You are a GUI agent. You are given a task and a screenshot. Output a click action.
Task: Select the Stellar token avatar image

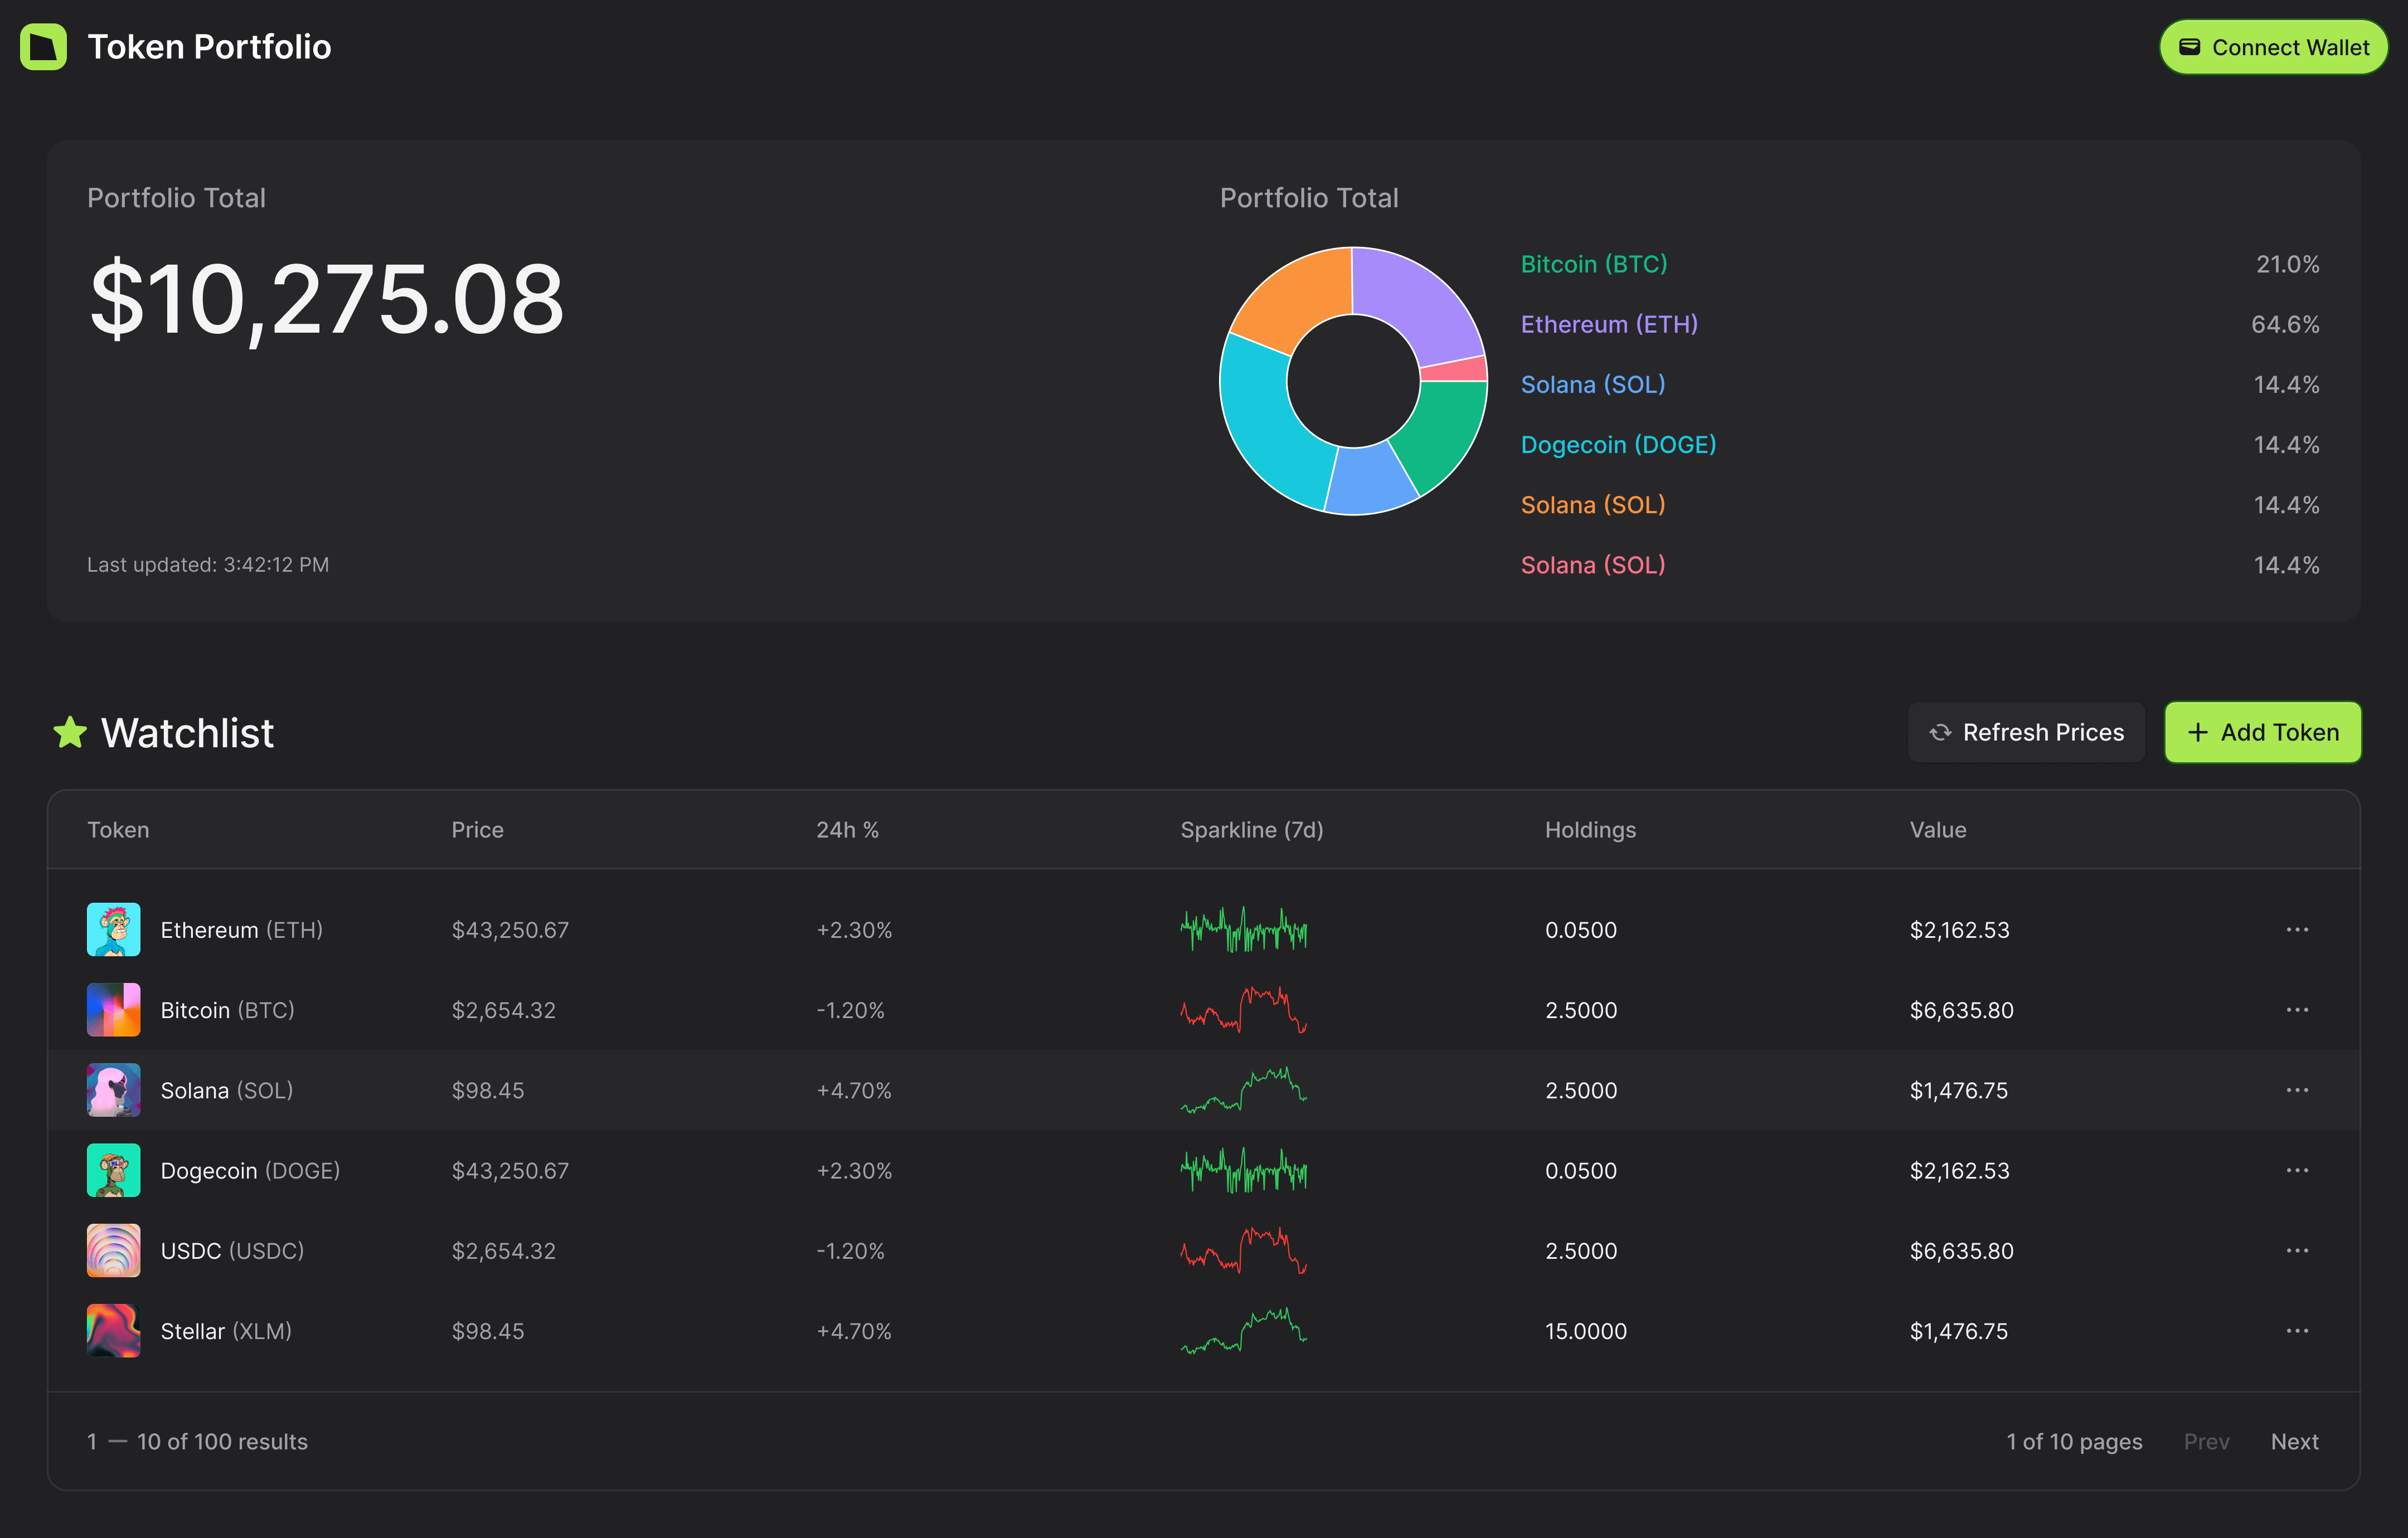(113, 1330)
